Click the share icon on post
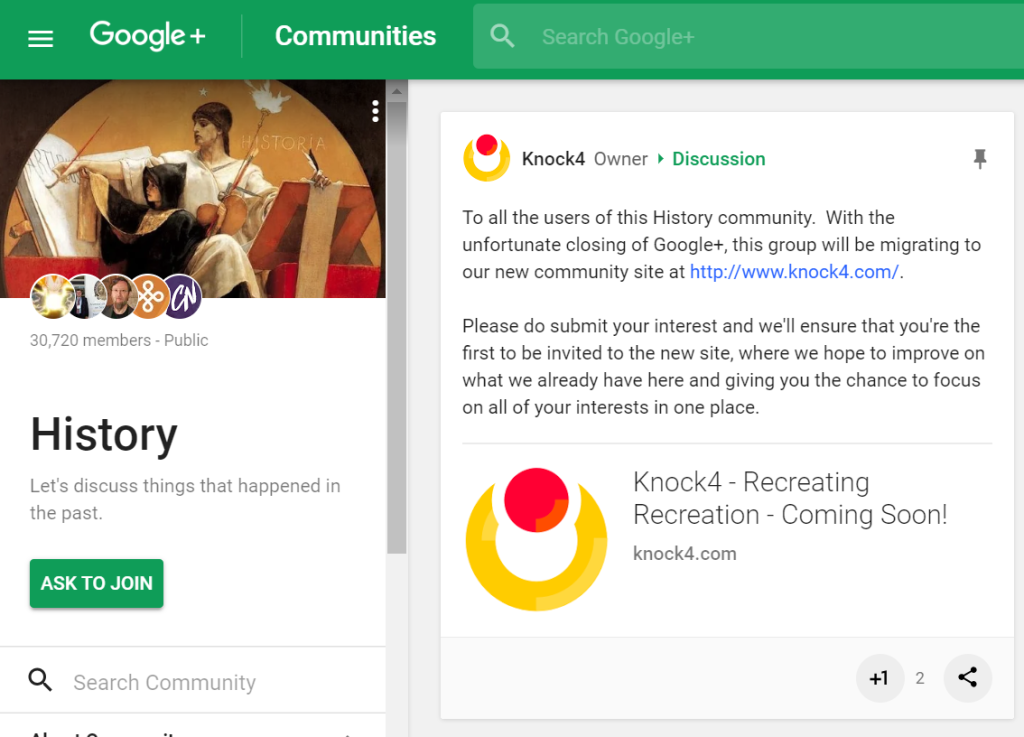 pos(968,678)
